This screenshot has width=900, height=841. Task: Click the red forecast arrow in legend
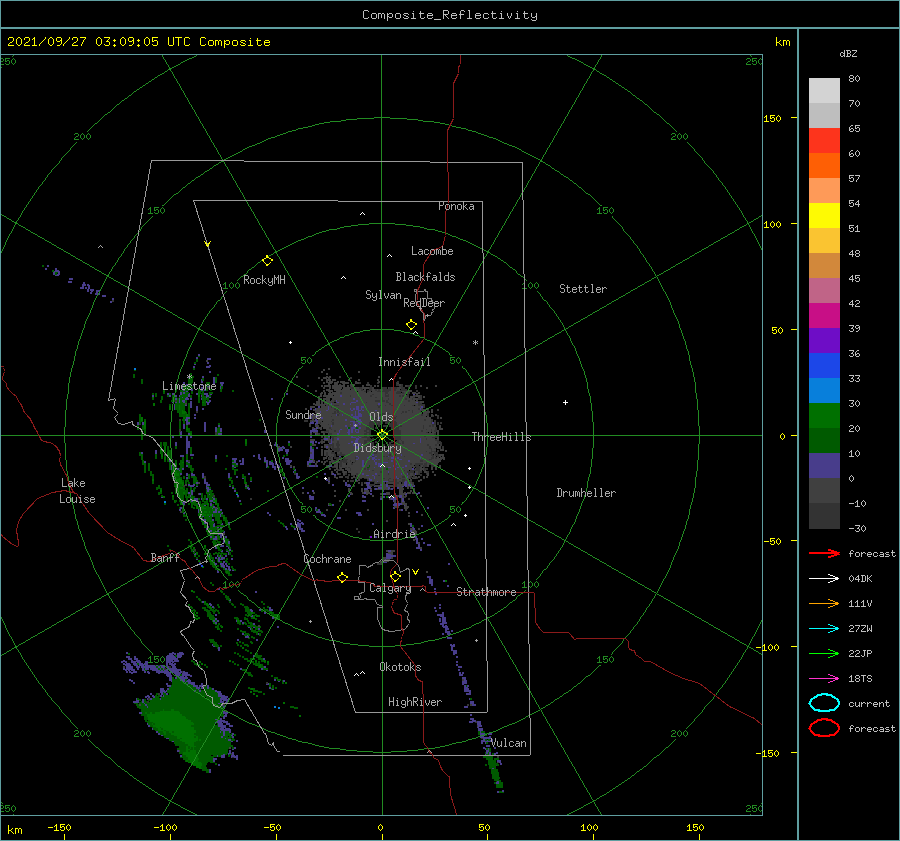click(x=824, y=553)
